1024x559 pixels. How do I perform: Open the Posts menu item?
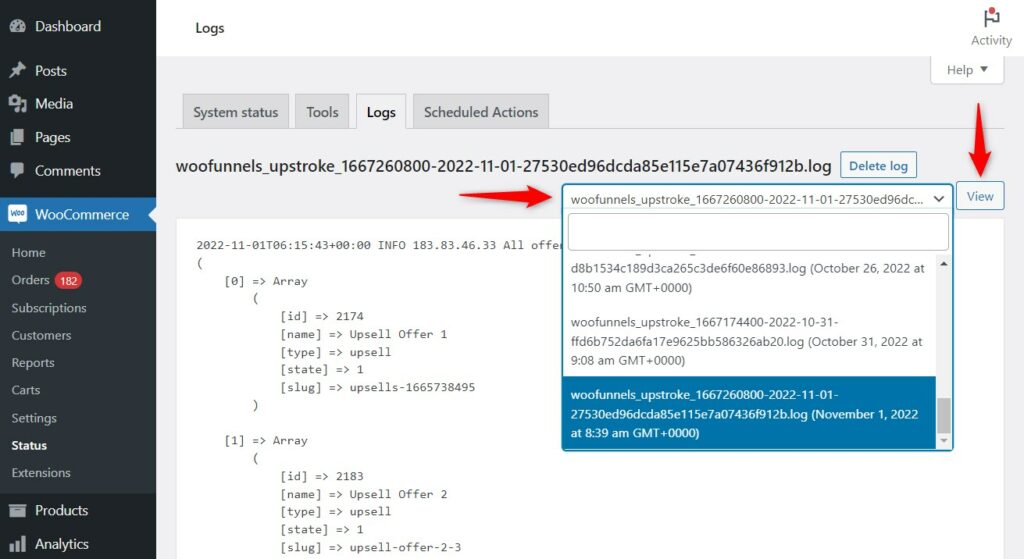tap(51, 71)
